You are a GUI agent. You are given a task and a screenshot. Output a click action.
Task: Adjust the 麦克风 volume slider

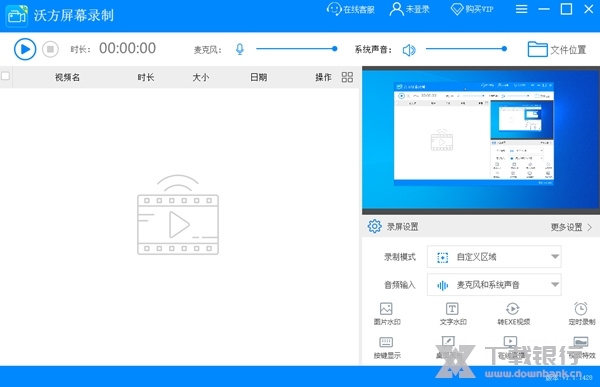tap(297, 49)
